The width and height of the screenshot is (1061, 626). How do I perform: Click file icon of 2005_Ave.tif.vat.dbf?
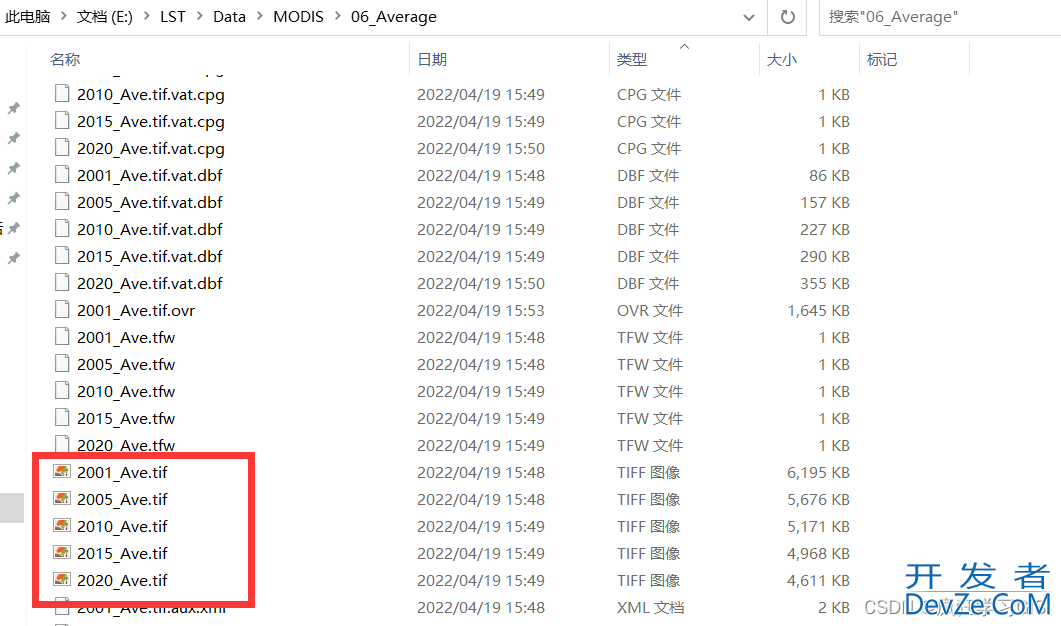pyautogui.click(x=62, y=202)
